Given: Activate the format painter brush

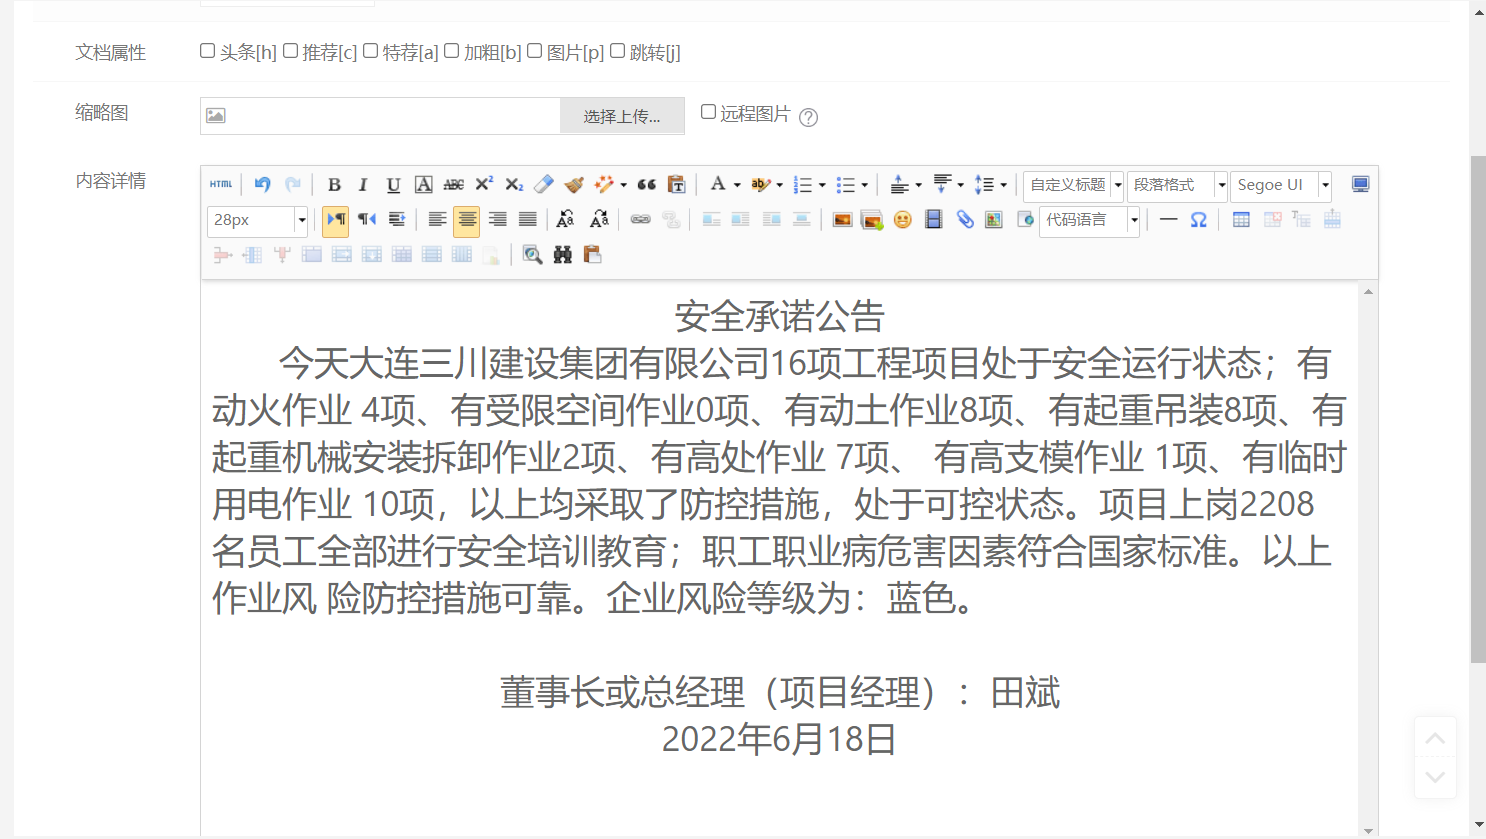Looking at the screenshot, I should [574, 185].
